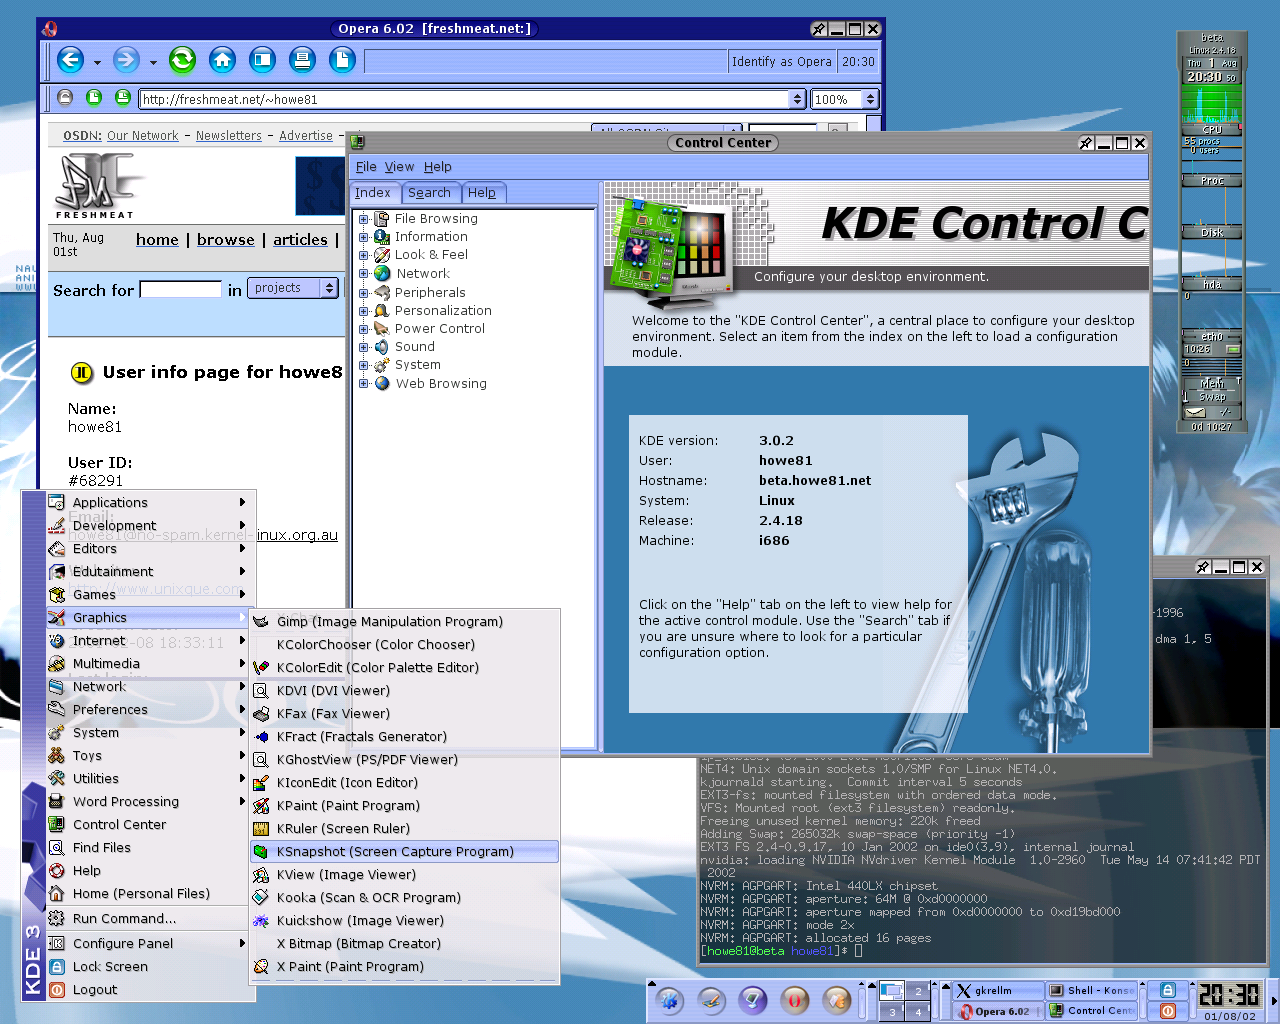Image resolution: width=1280 pixels, height=1024 pixels.
Task: Switch to virtual desktop 2 in pager
Action: 918,991
